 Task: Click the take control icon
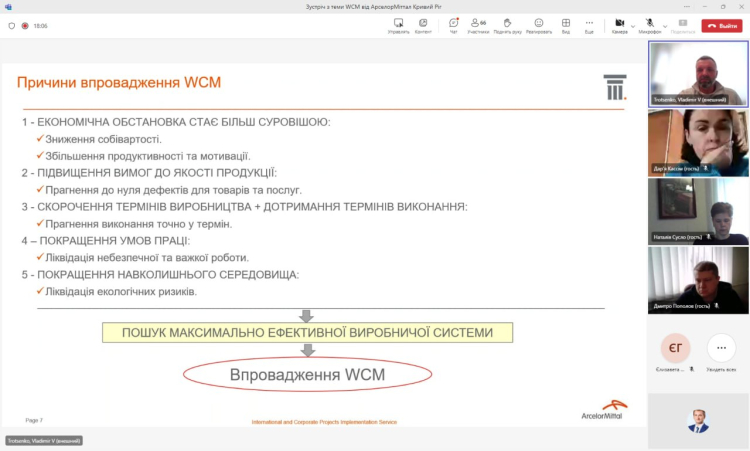tap(398, 25)
